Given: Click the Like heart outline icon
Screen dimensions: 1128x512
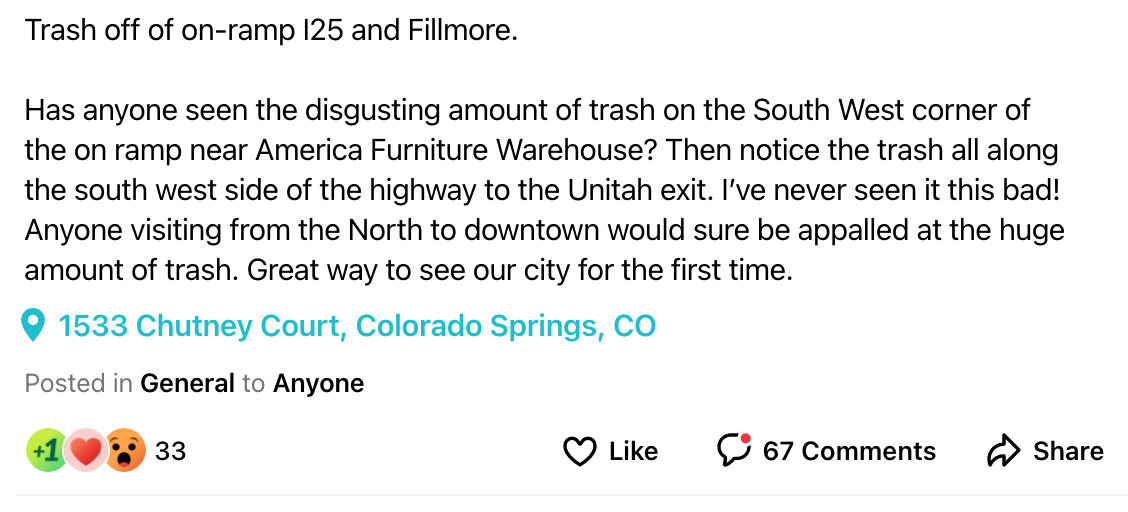Looking at the screenshot, I should (x=580, y=452).
